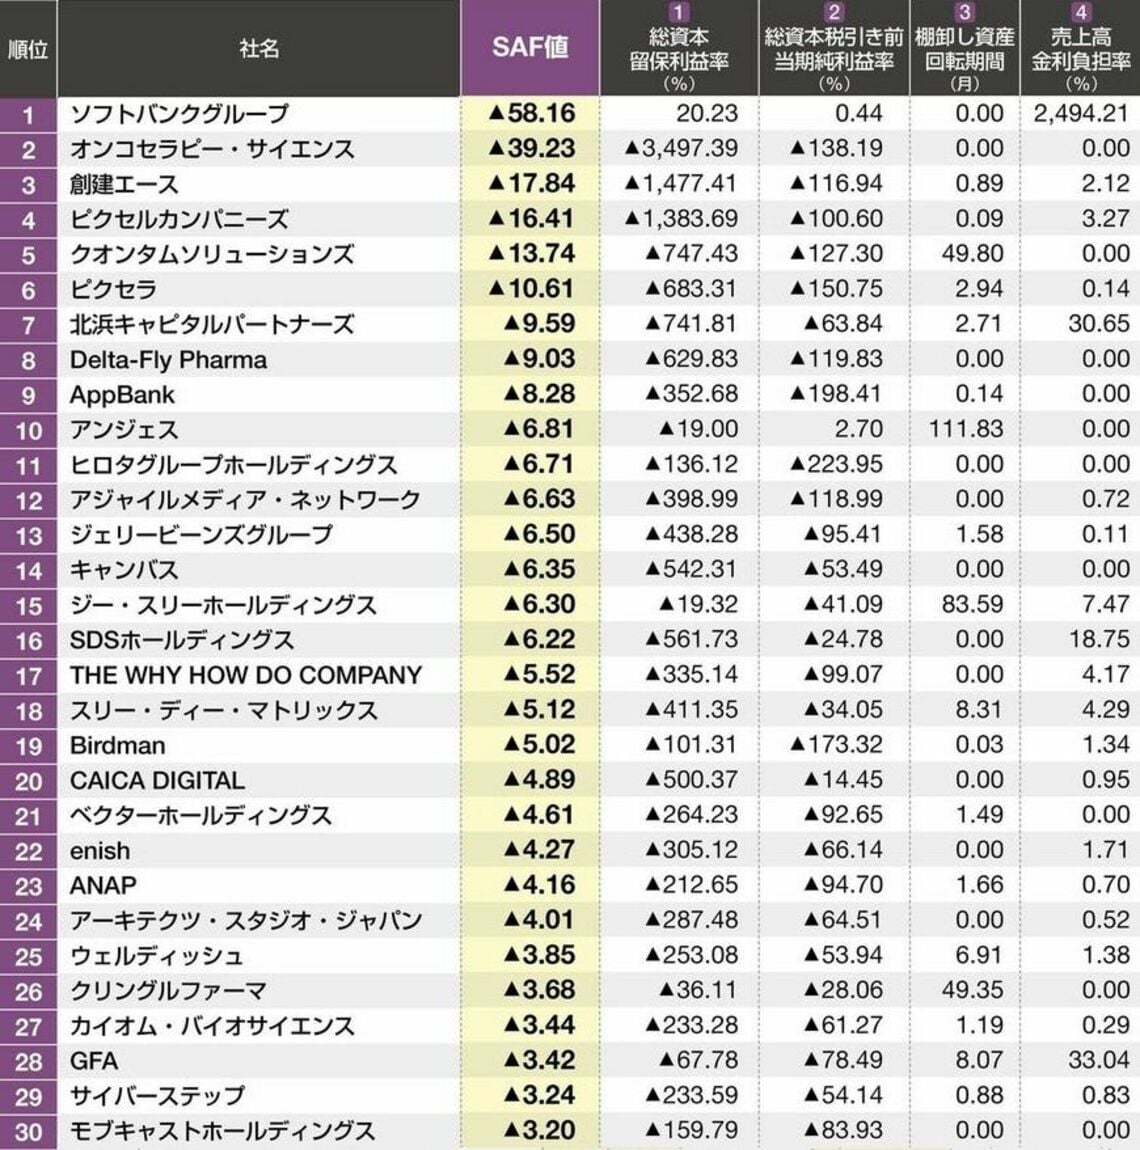Click the ▲3,497.39 retained earnings value
The height and width of the screenshot is (1150, 1140).
(681, 148)
